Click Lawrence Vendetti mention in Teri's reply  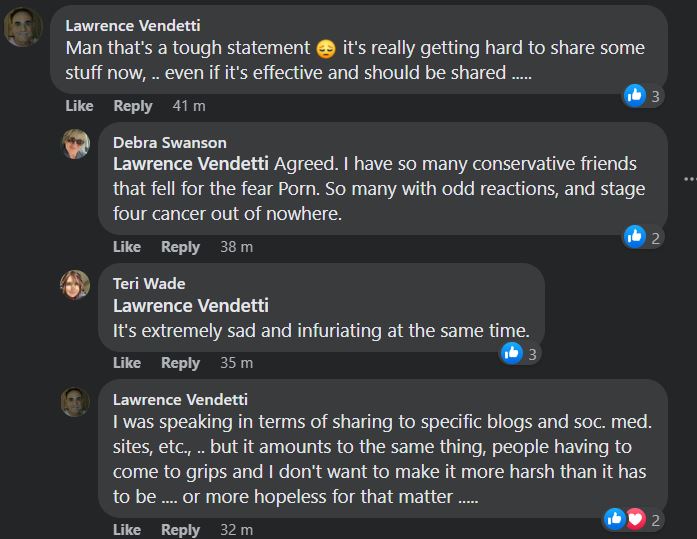(x=191, y=306)
